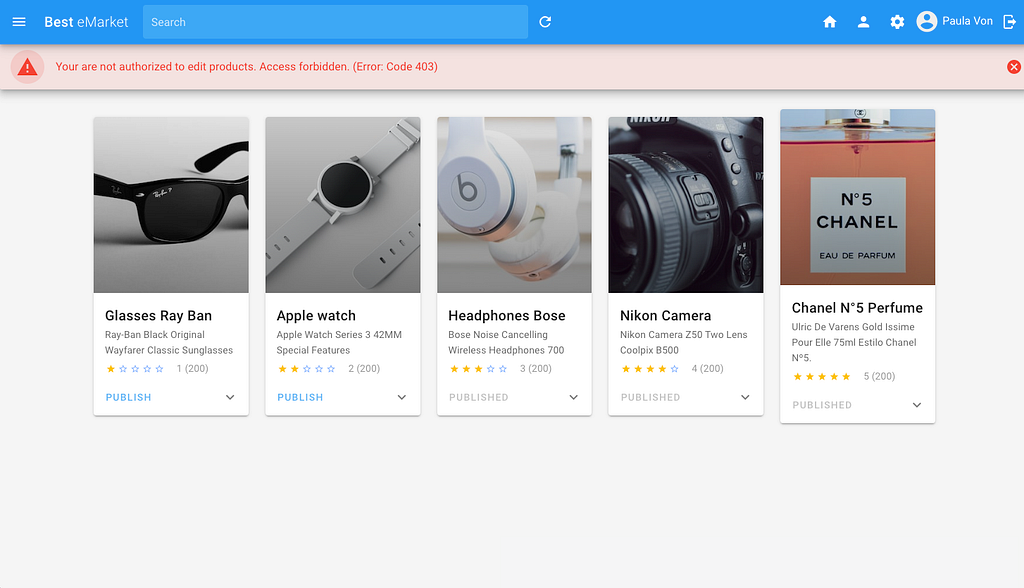This screenshot has height=588, width=1024.
Task: Click in the Search field
Action: pyautogui.click(x=335, y=22)
